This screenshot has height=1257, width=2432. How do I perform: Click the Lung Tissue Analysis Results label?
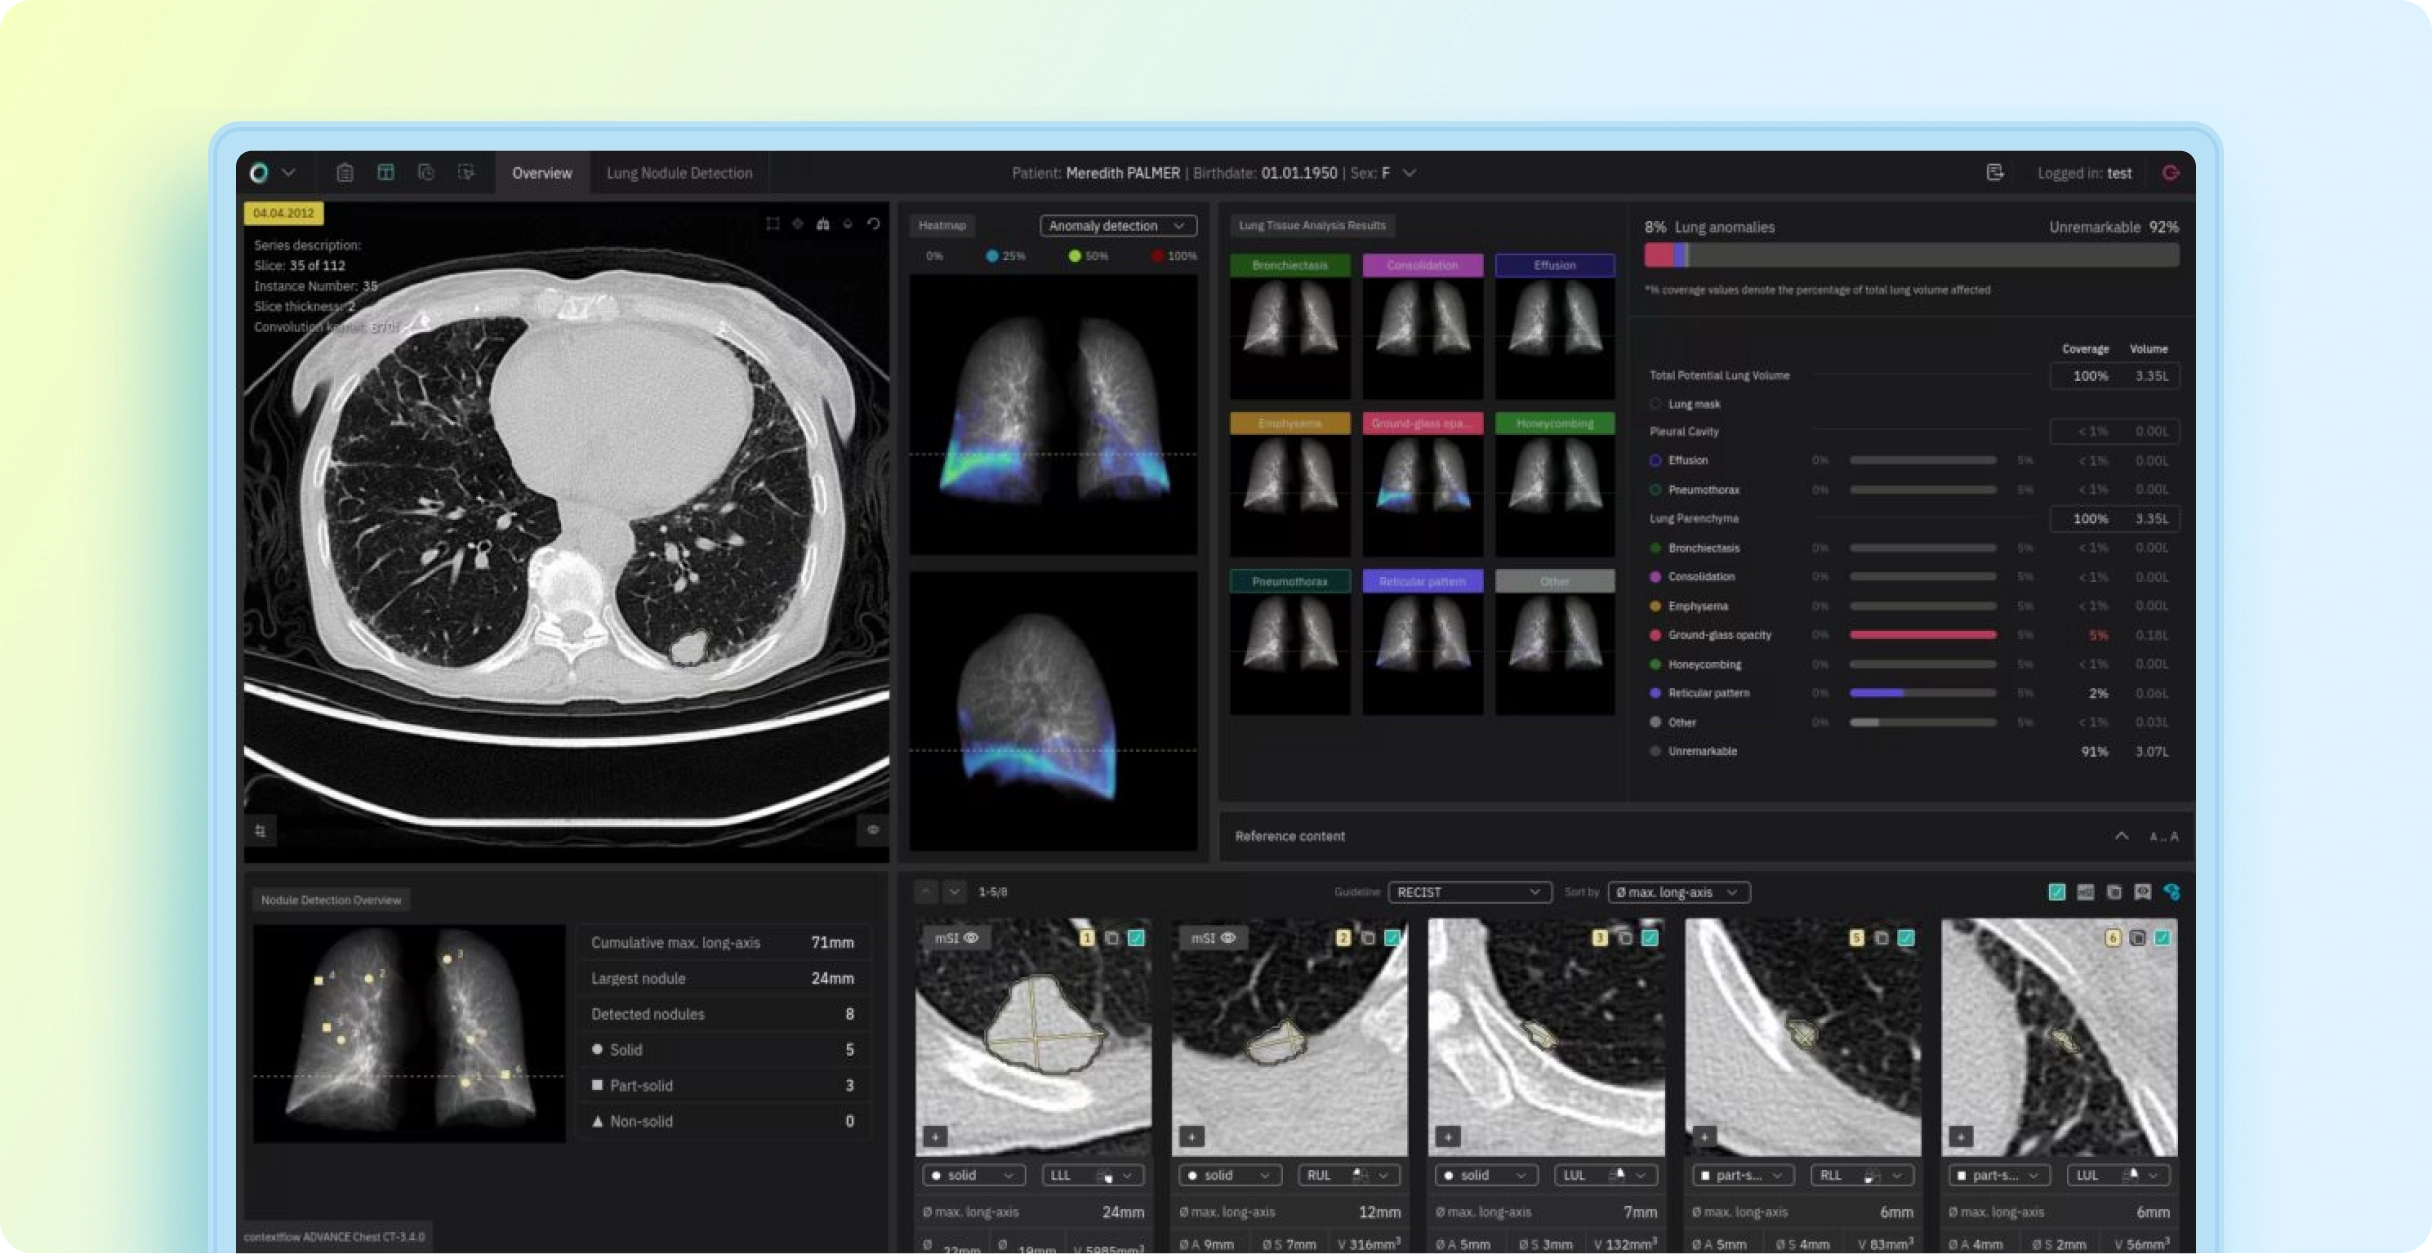(1312, 226)
